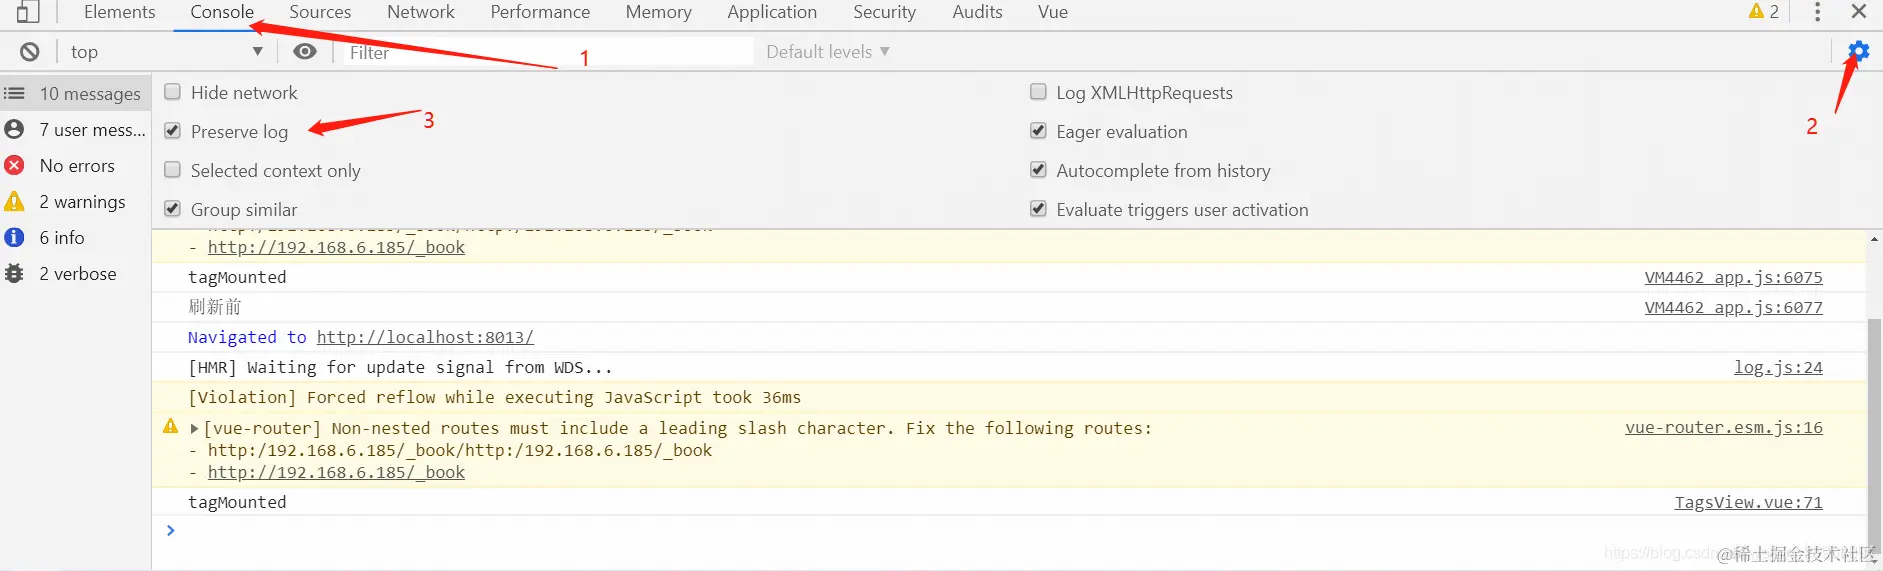Switch to the Network tab
Screen dimensions: 1883x571
(421, 12)
